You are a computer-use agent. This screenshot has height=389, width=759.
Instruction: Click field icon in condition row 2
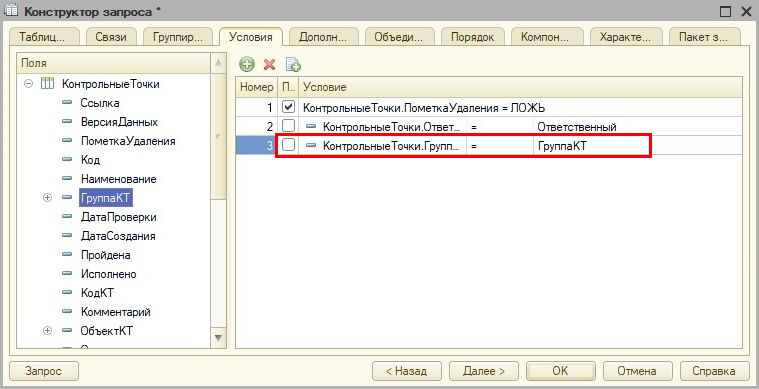tap(311, 126)
